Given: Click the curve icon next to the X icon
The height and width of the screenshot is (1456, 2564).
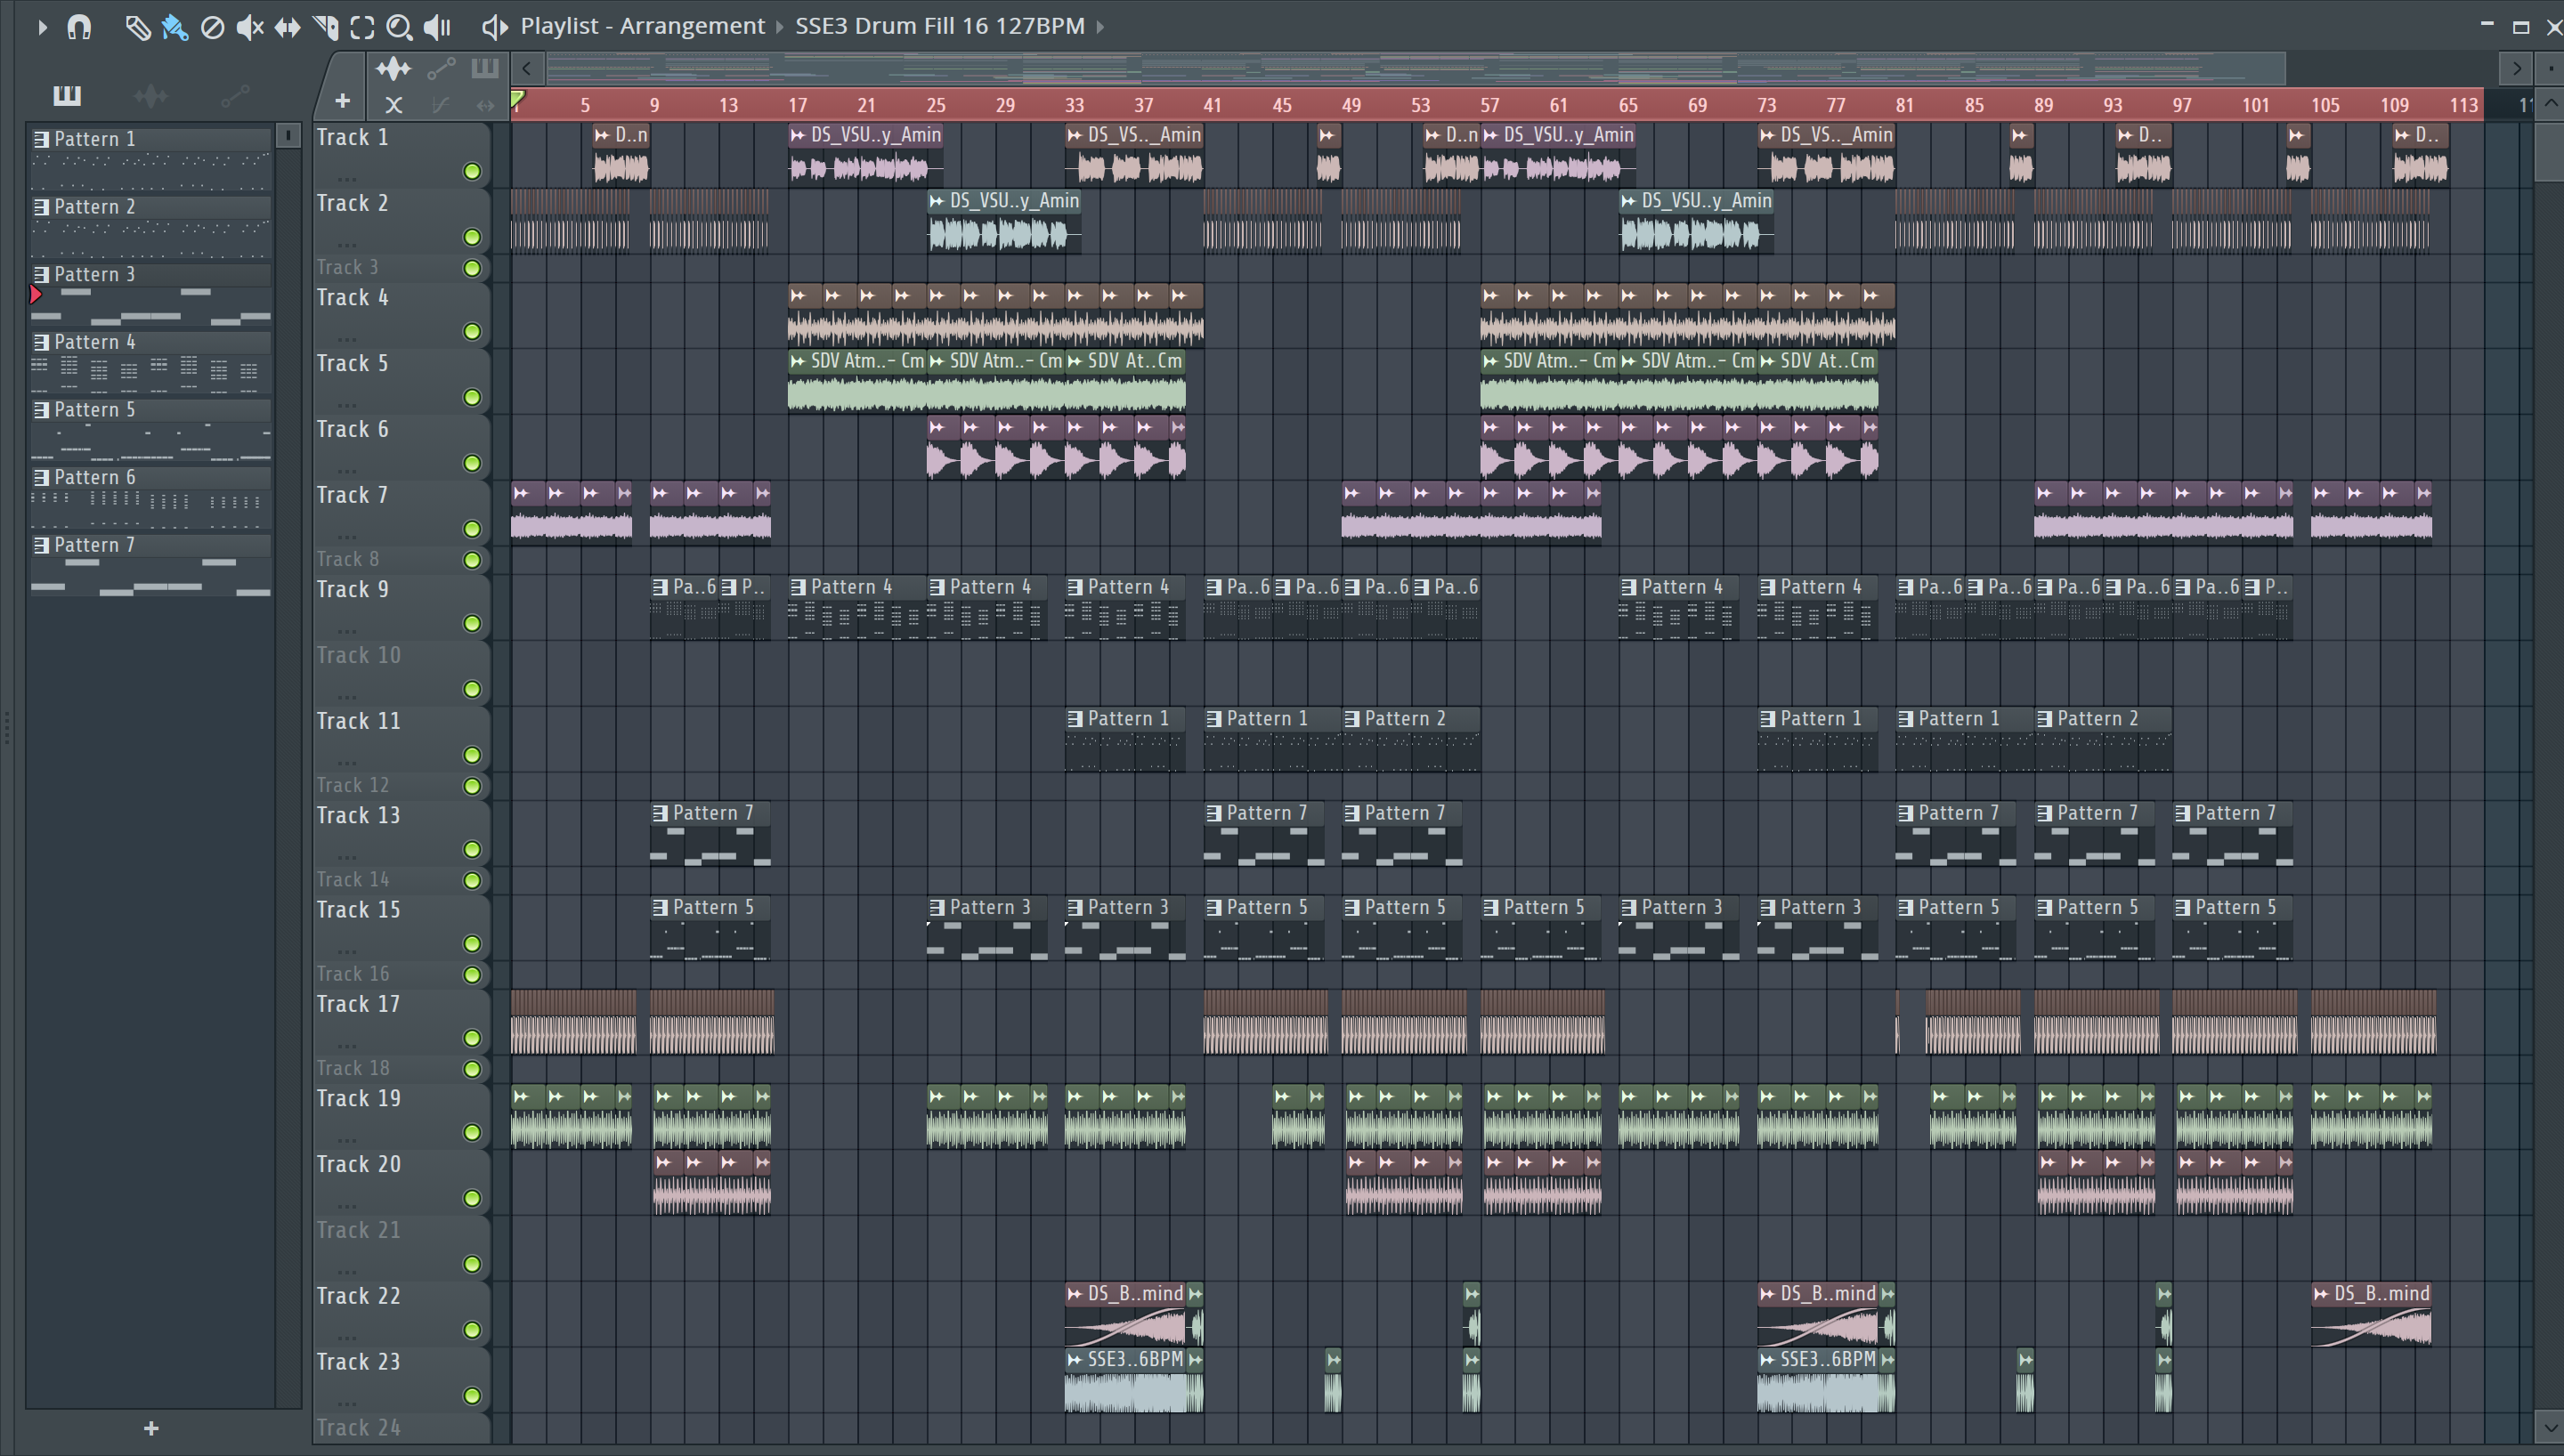Looking at the screenshot, I should coord(440,104).
